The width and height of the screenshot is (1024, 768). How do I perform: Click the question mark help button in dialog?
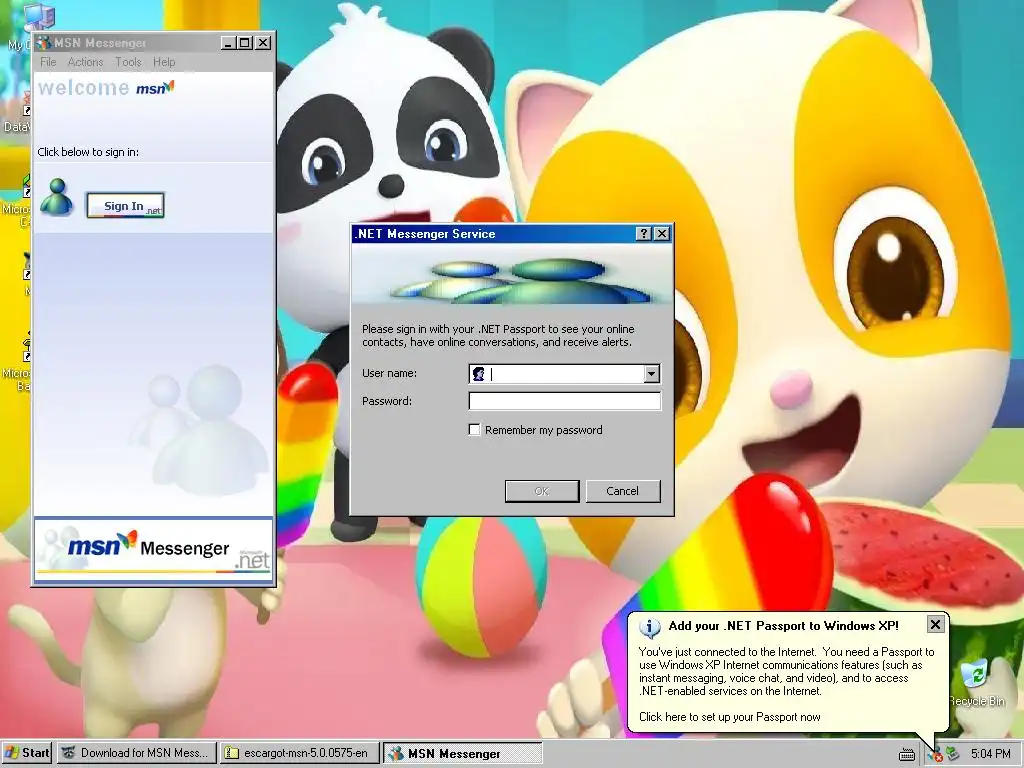point(643,234)
